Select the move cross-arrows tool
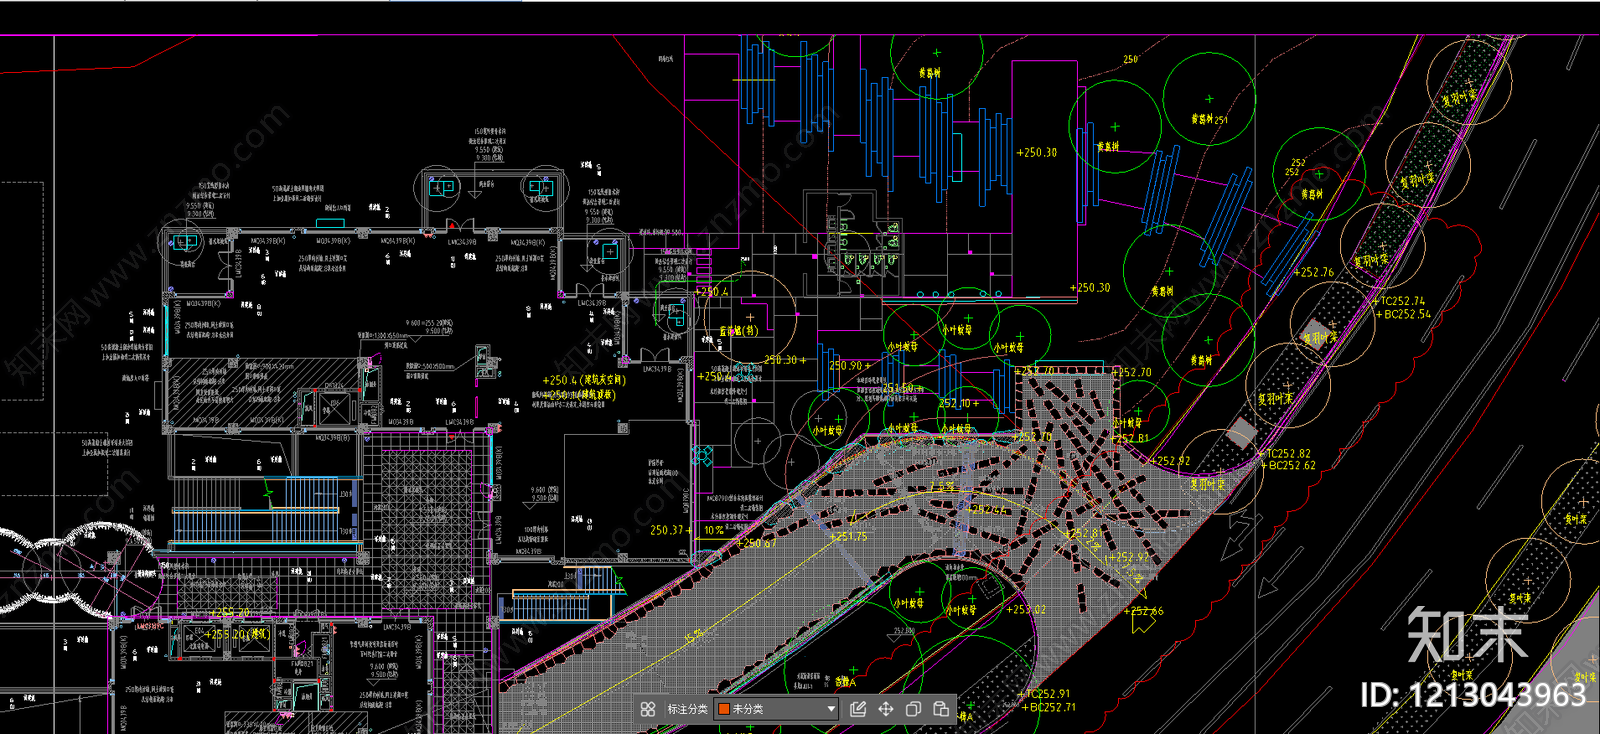Screen dimensions: 1600x734 (886, 709)
